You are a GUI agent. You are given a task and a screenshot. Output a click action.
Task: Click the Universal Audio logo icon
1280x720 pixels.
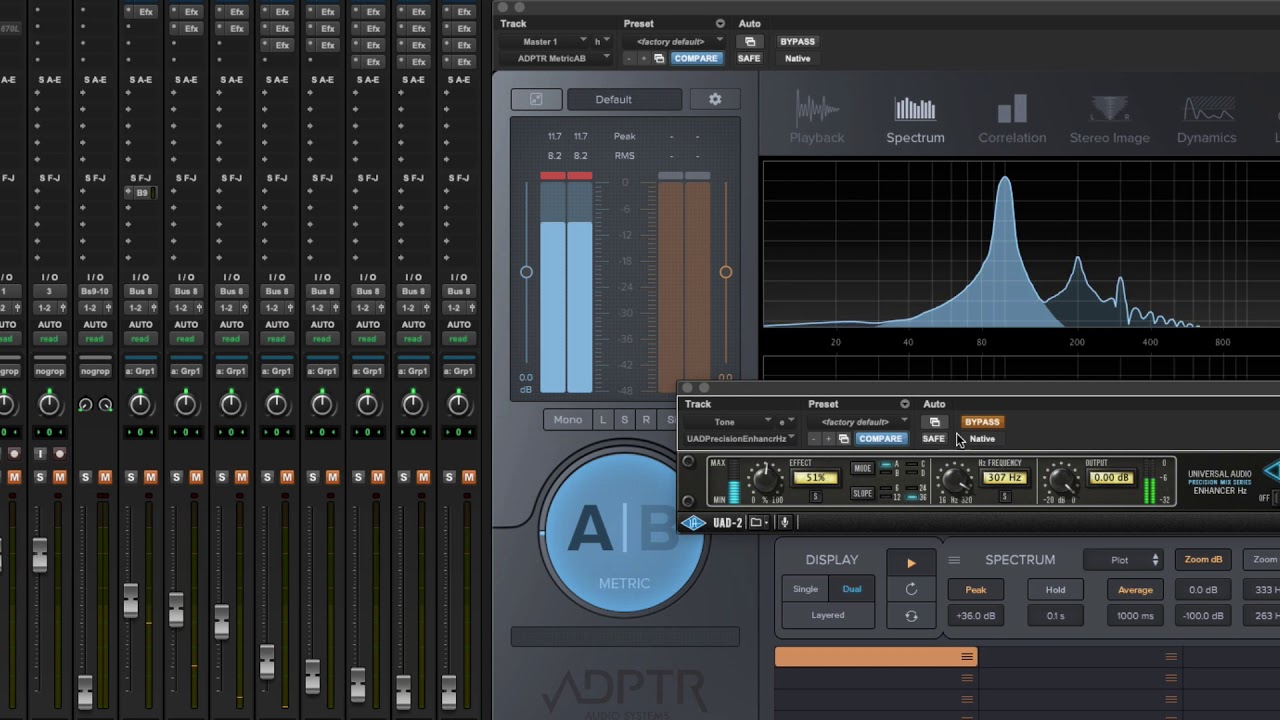point(693,522)
